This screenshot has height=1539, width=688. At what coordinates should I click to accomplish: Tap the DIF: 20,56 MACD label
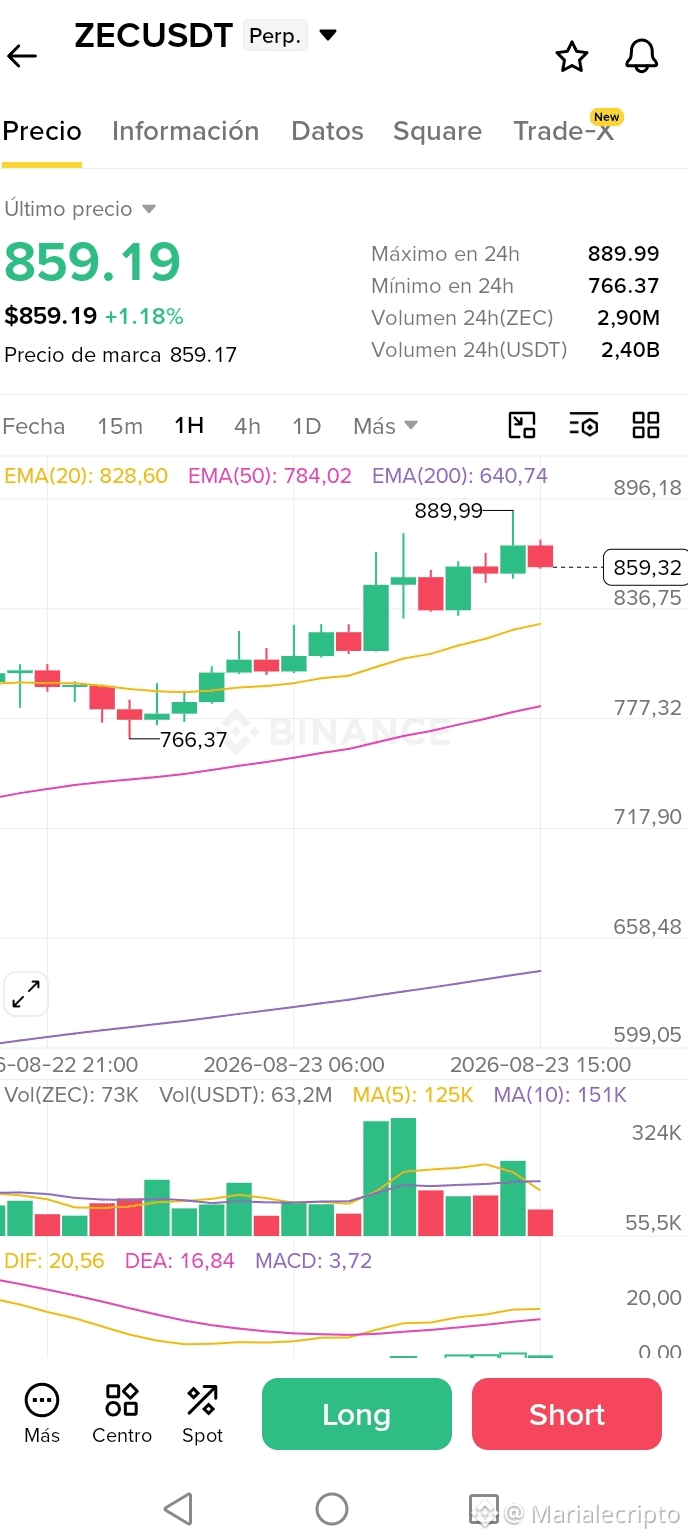(55, 1261)
